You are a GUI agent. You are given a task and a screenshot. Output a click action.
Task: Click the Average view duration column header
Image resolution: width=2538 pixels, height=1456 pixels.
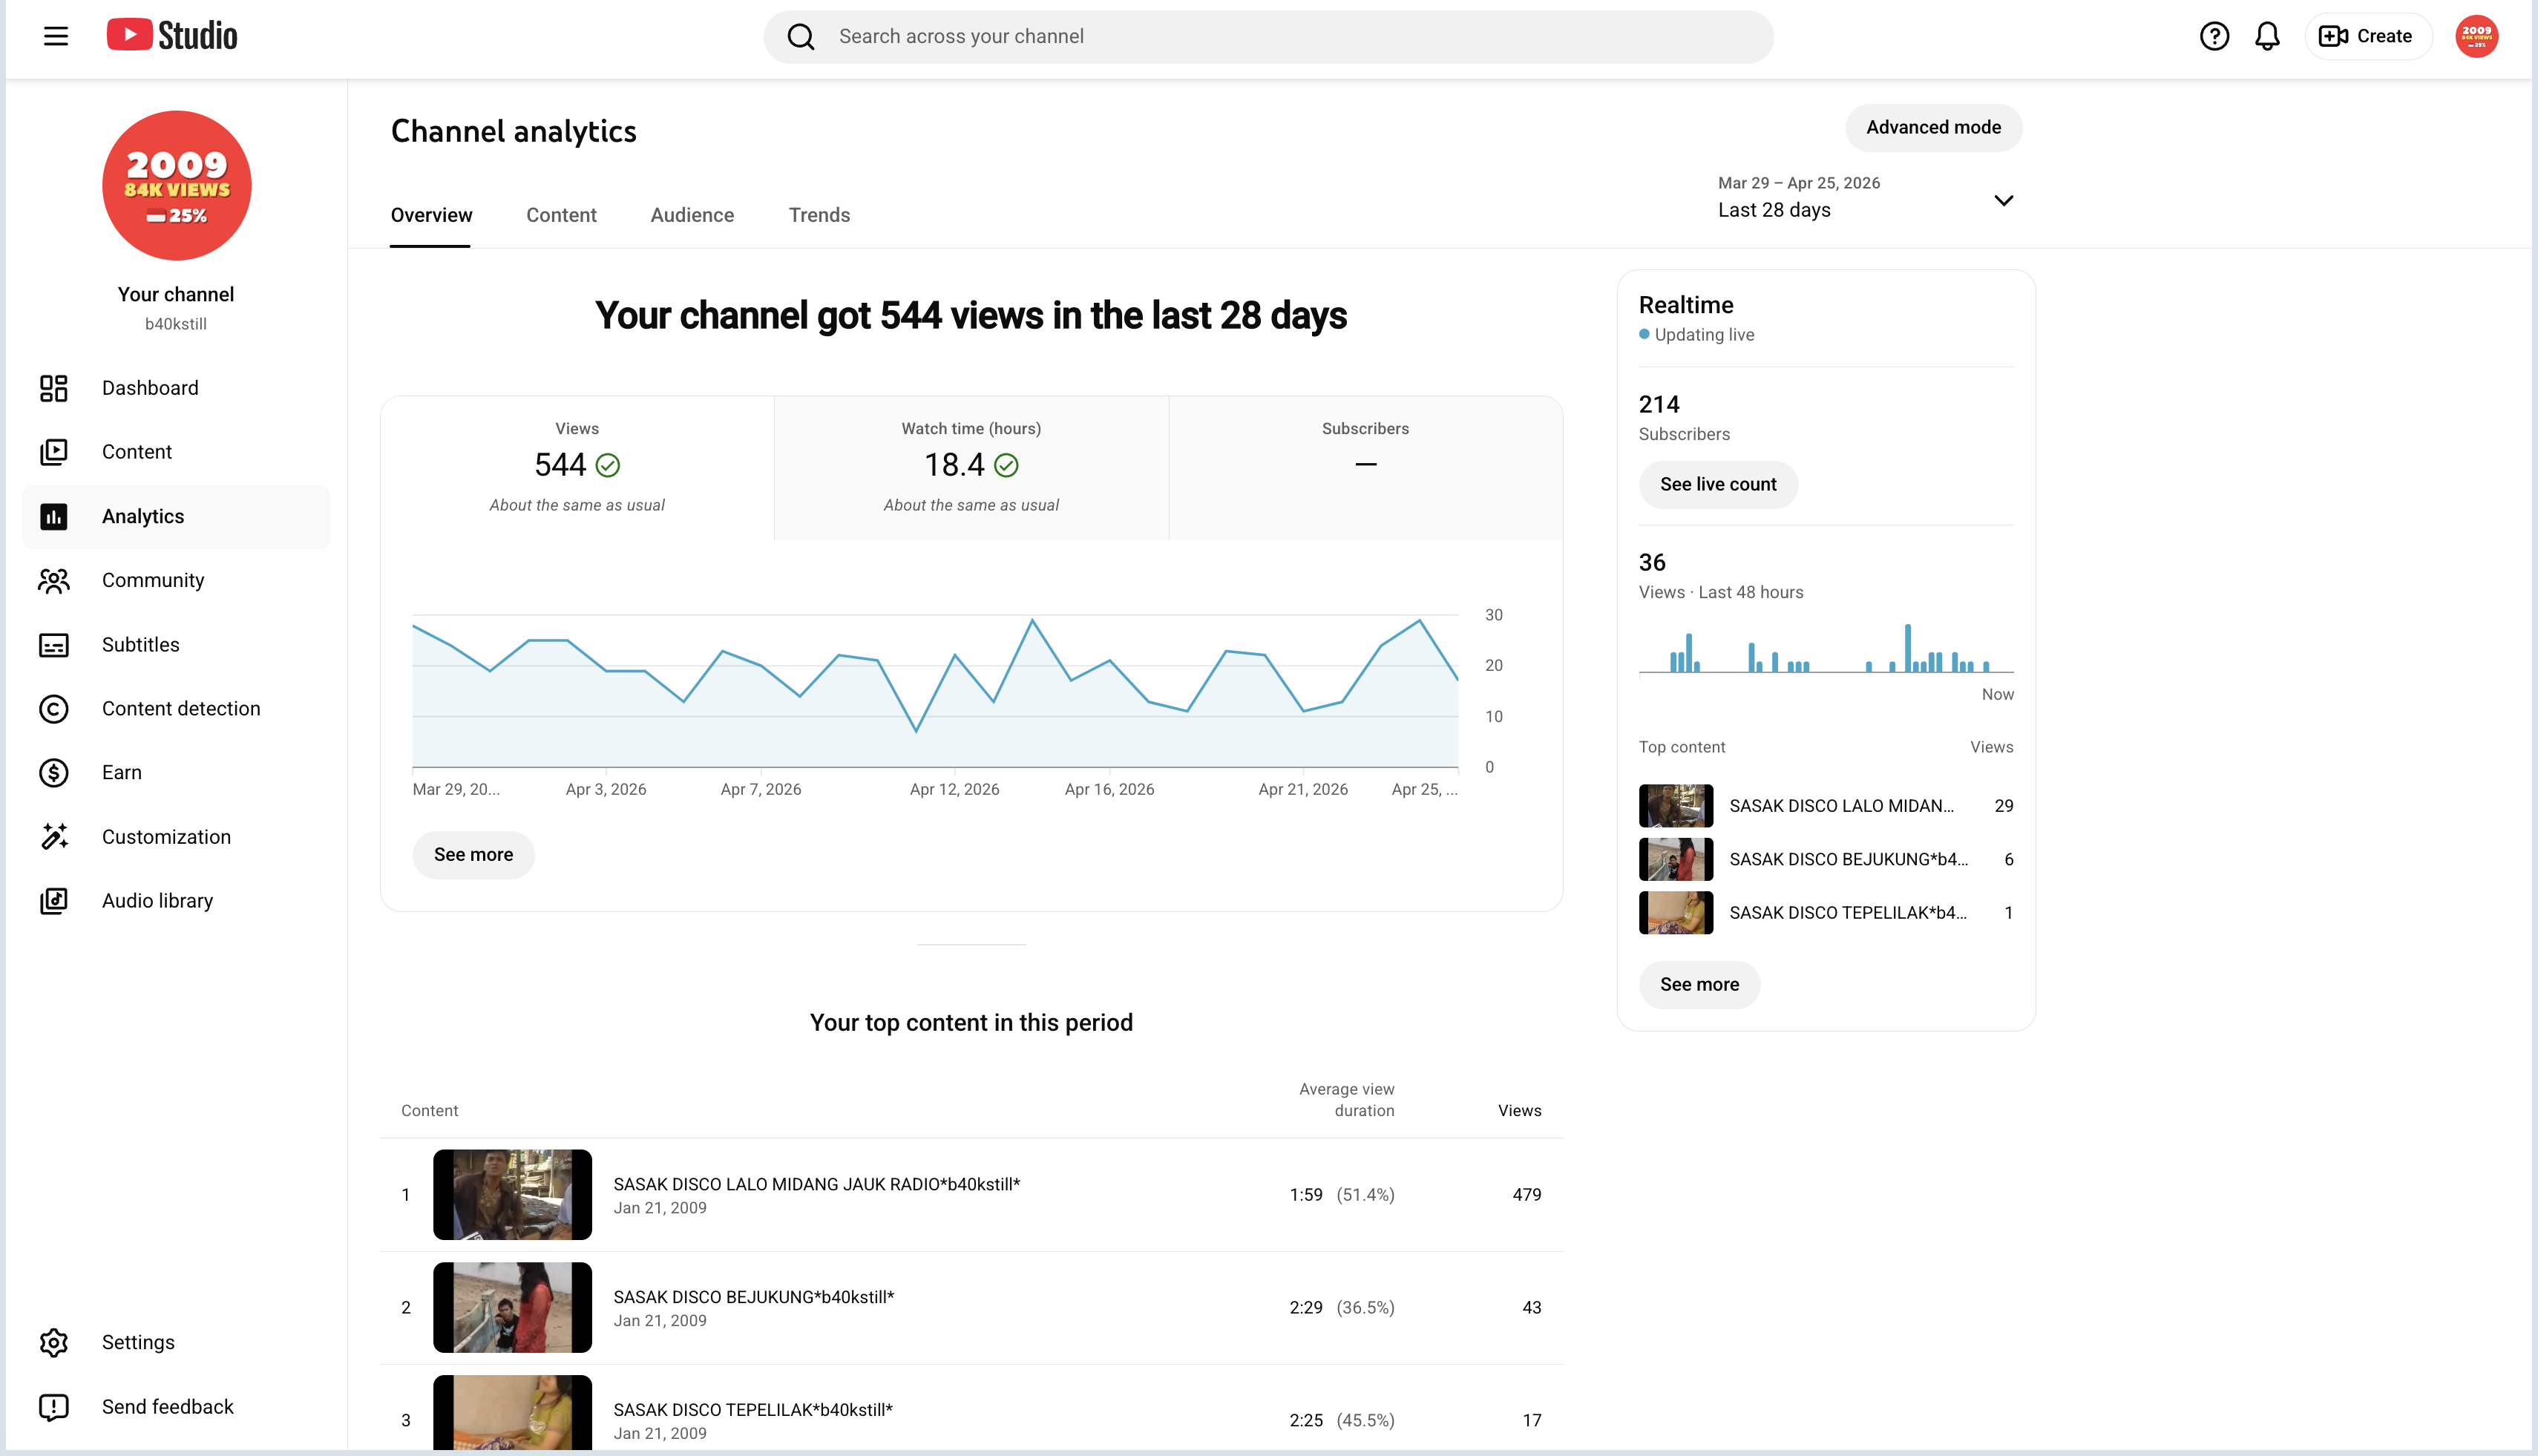point(1346,1100)
